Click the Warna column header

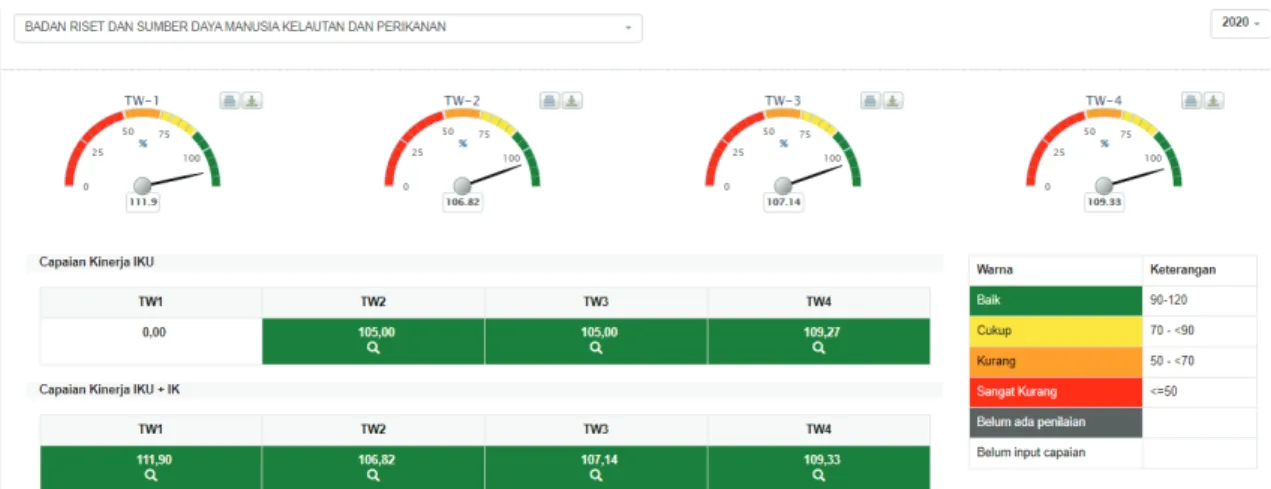(1056, 270)
